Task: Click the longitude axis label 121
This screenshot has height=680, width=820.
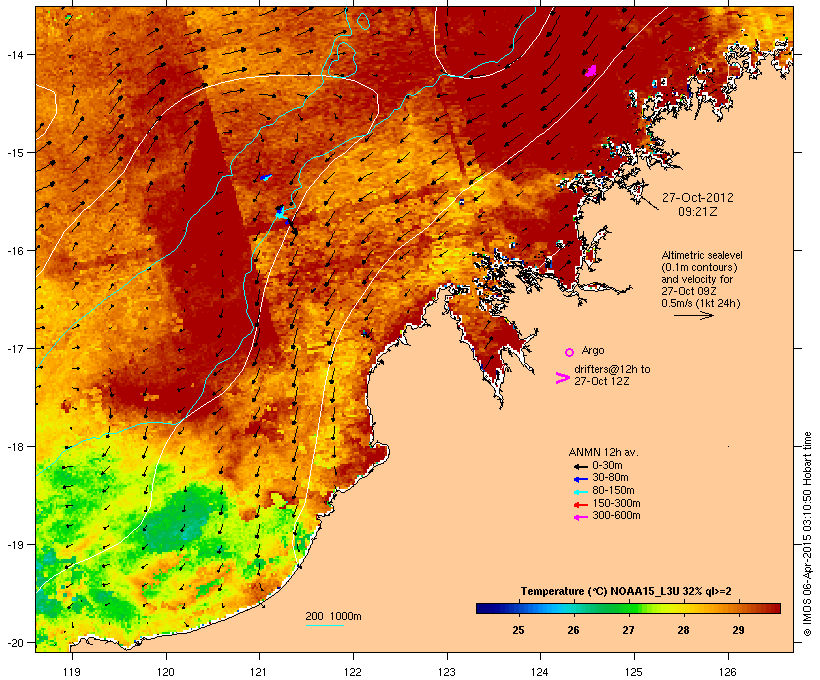Action: click(x=259, y=672)
